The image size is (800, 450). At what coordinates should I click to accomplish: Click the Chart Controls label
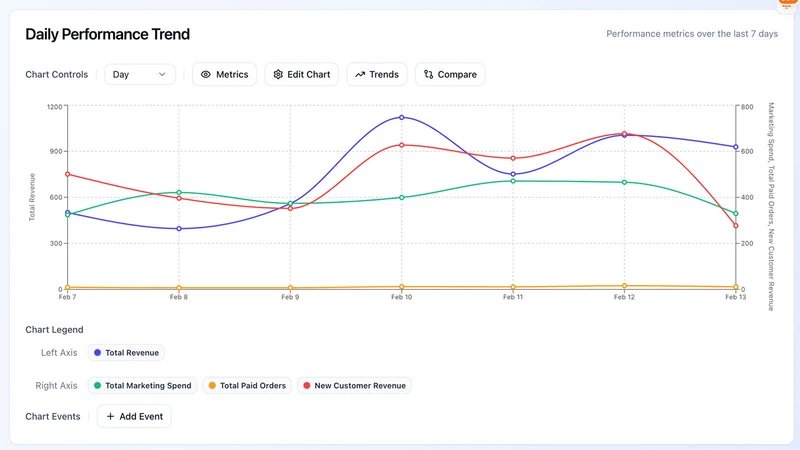(x=57, y=74)
